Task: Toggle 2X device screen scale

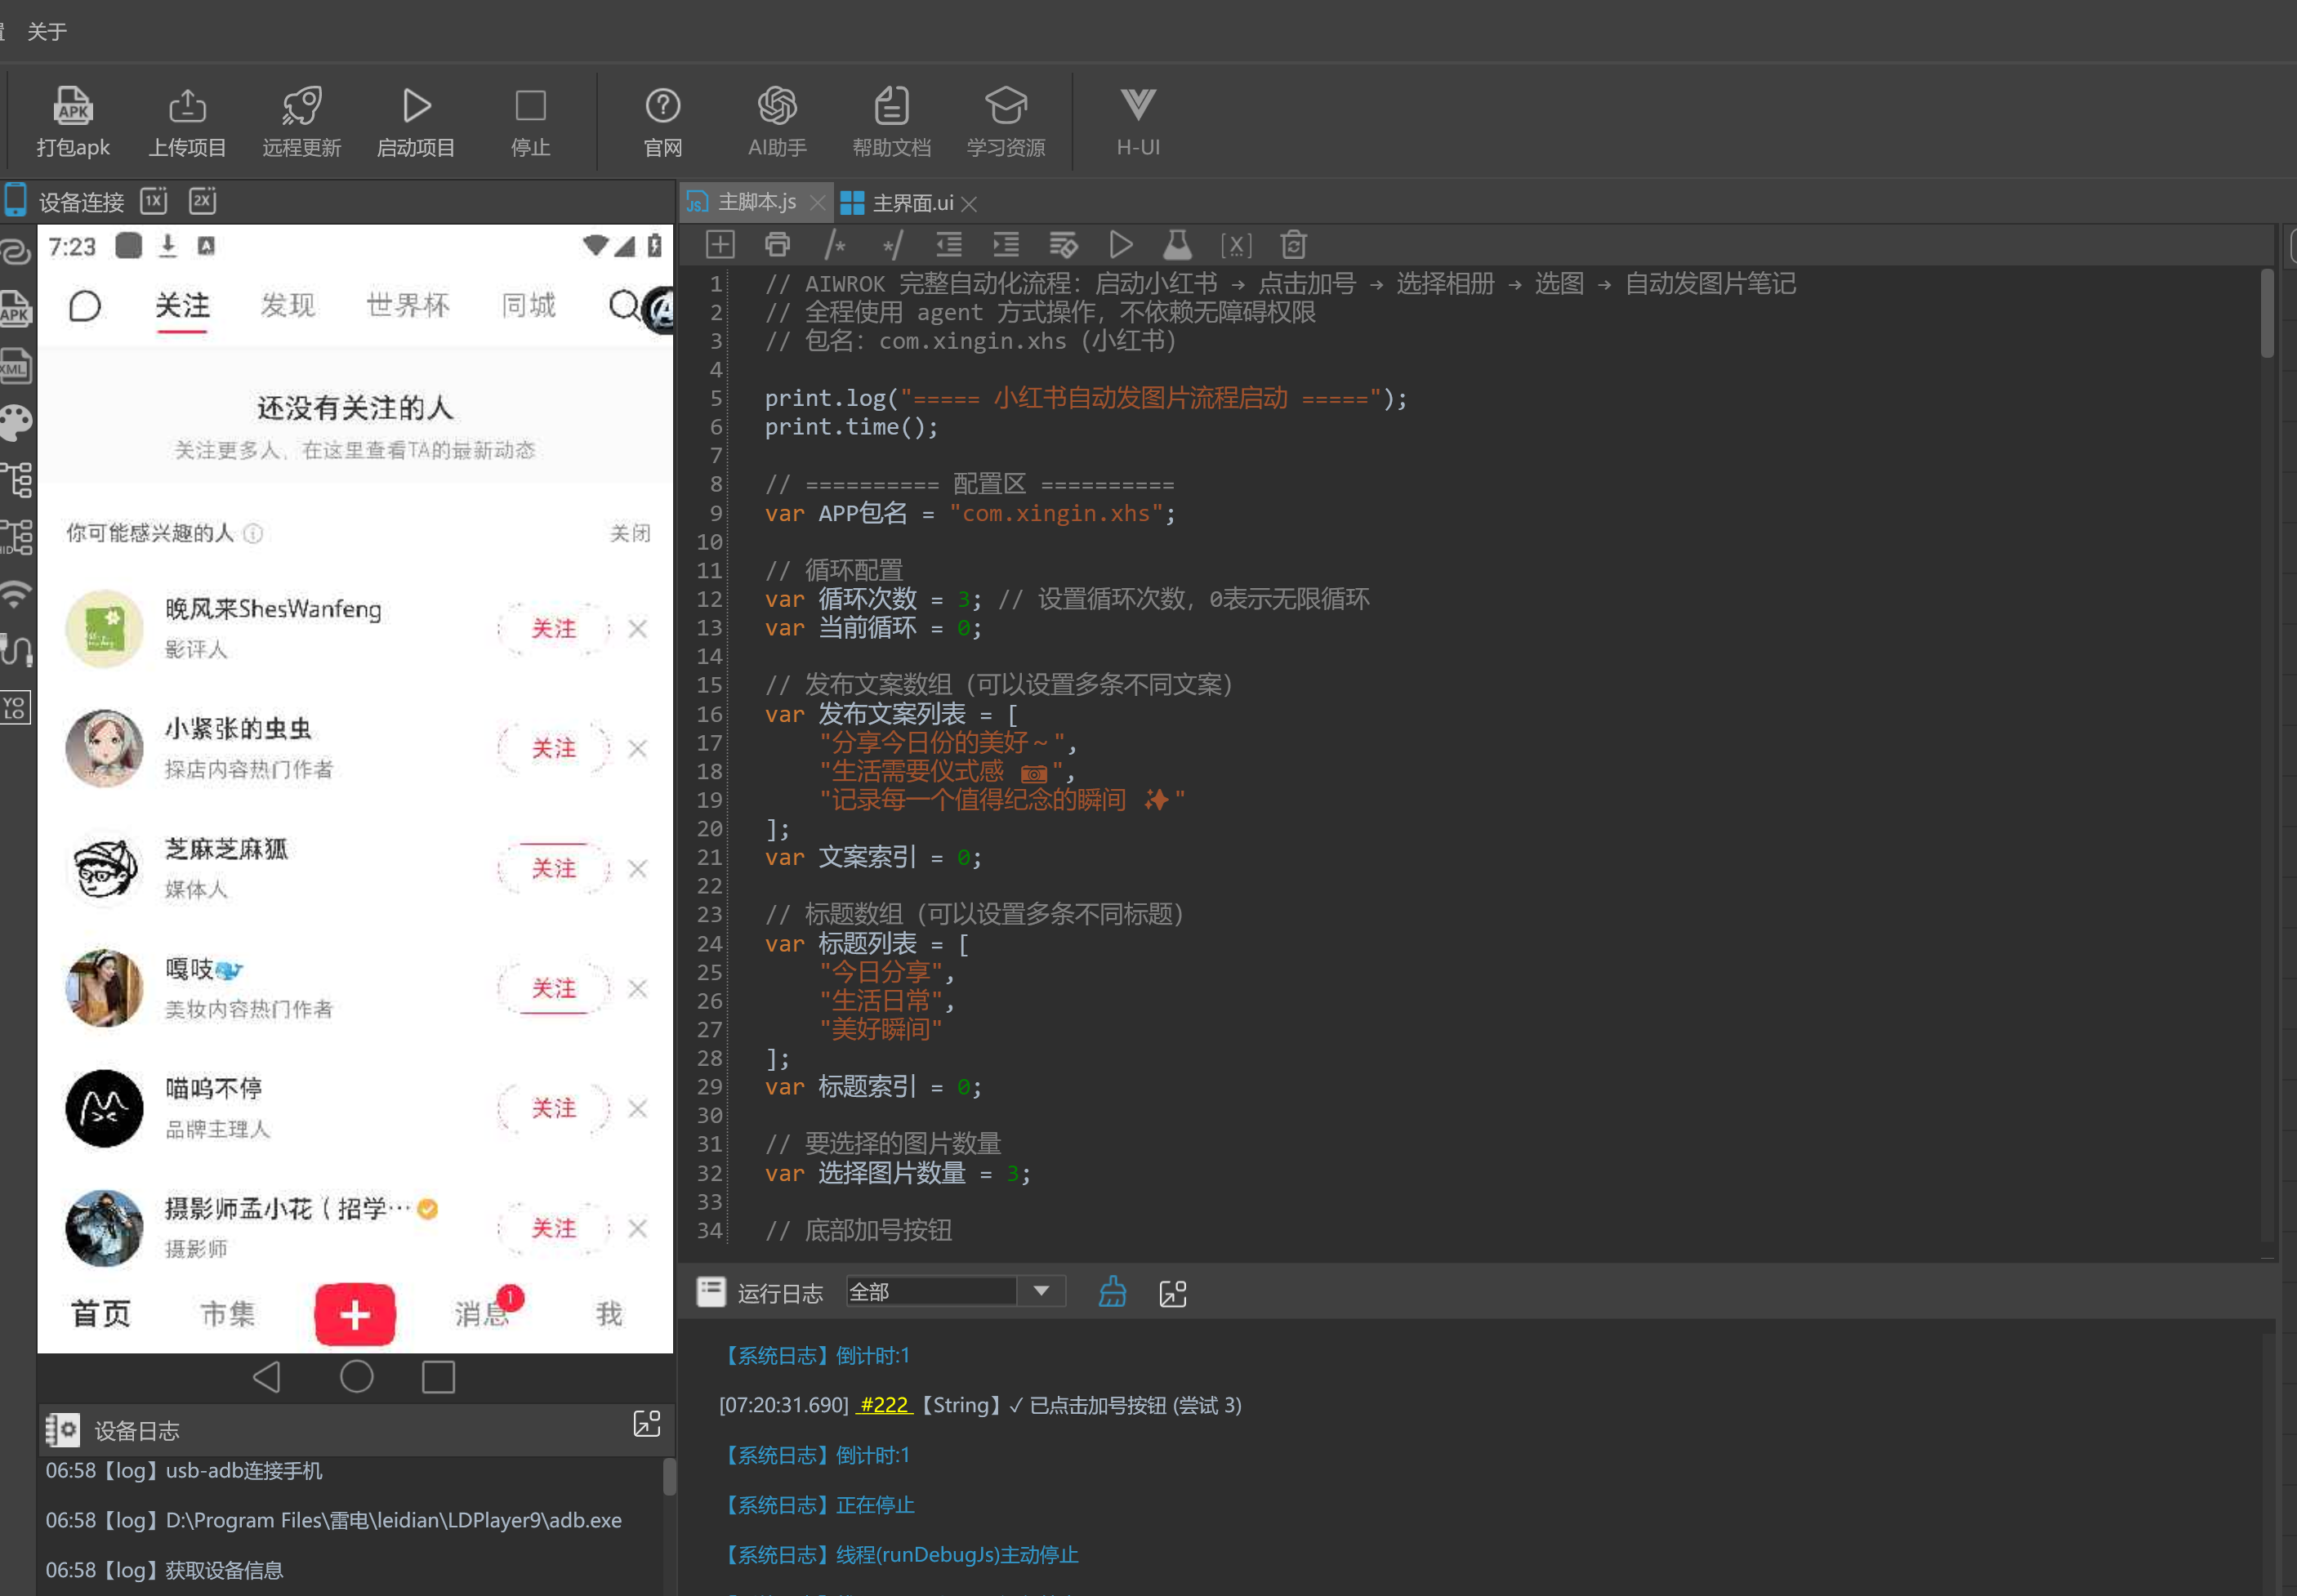Action: (203, 201)
